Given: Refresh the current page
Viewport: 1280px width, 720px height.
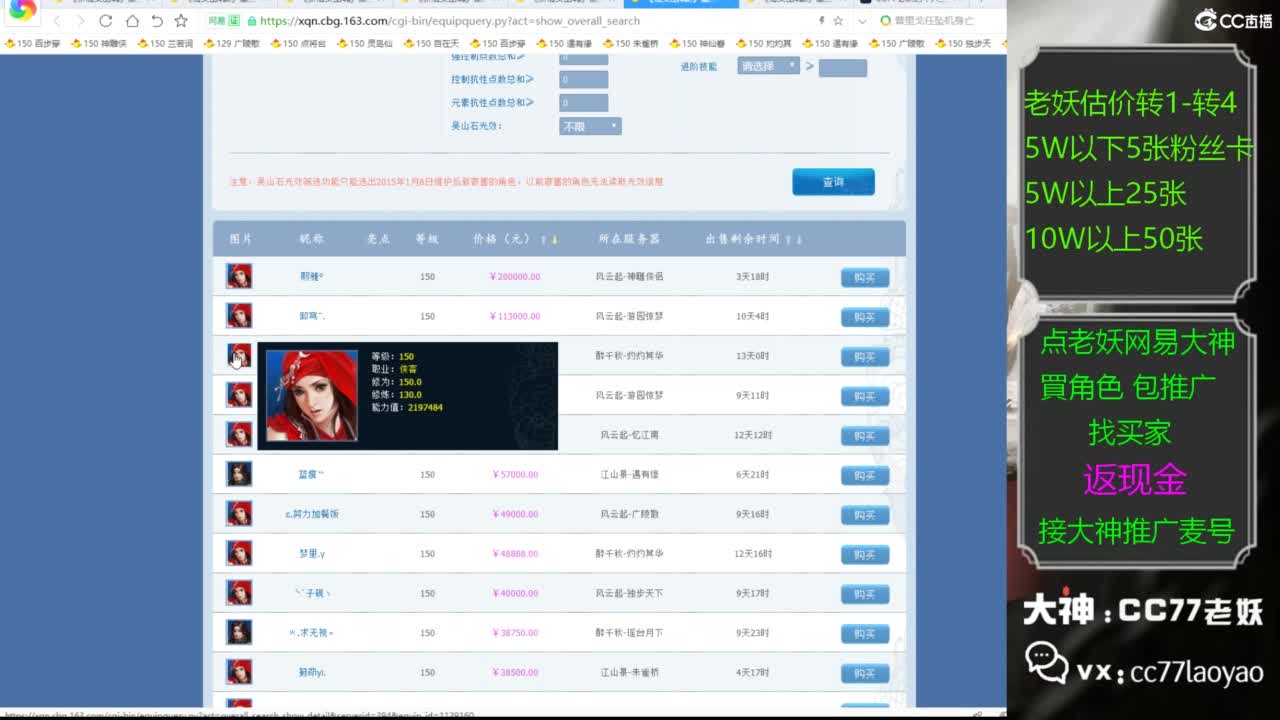Looking at the screenshot, I should point(105,19).
